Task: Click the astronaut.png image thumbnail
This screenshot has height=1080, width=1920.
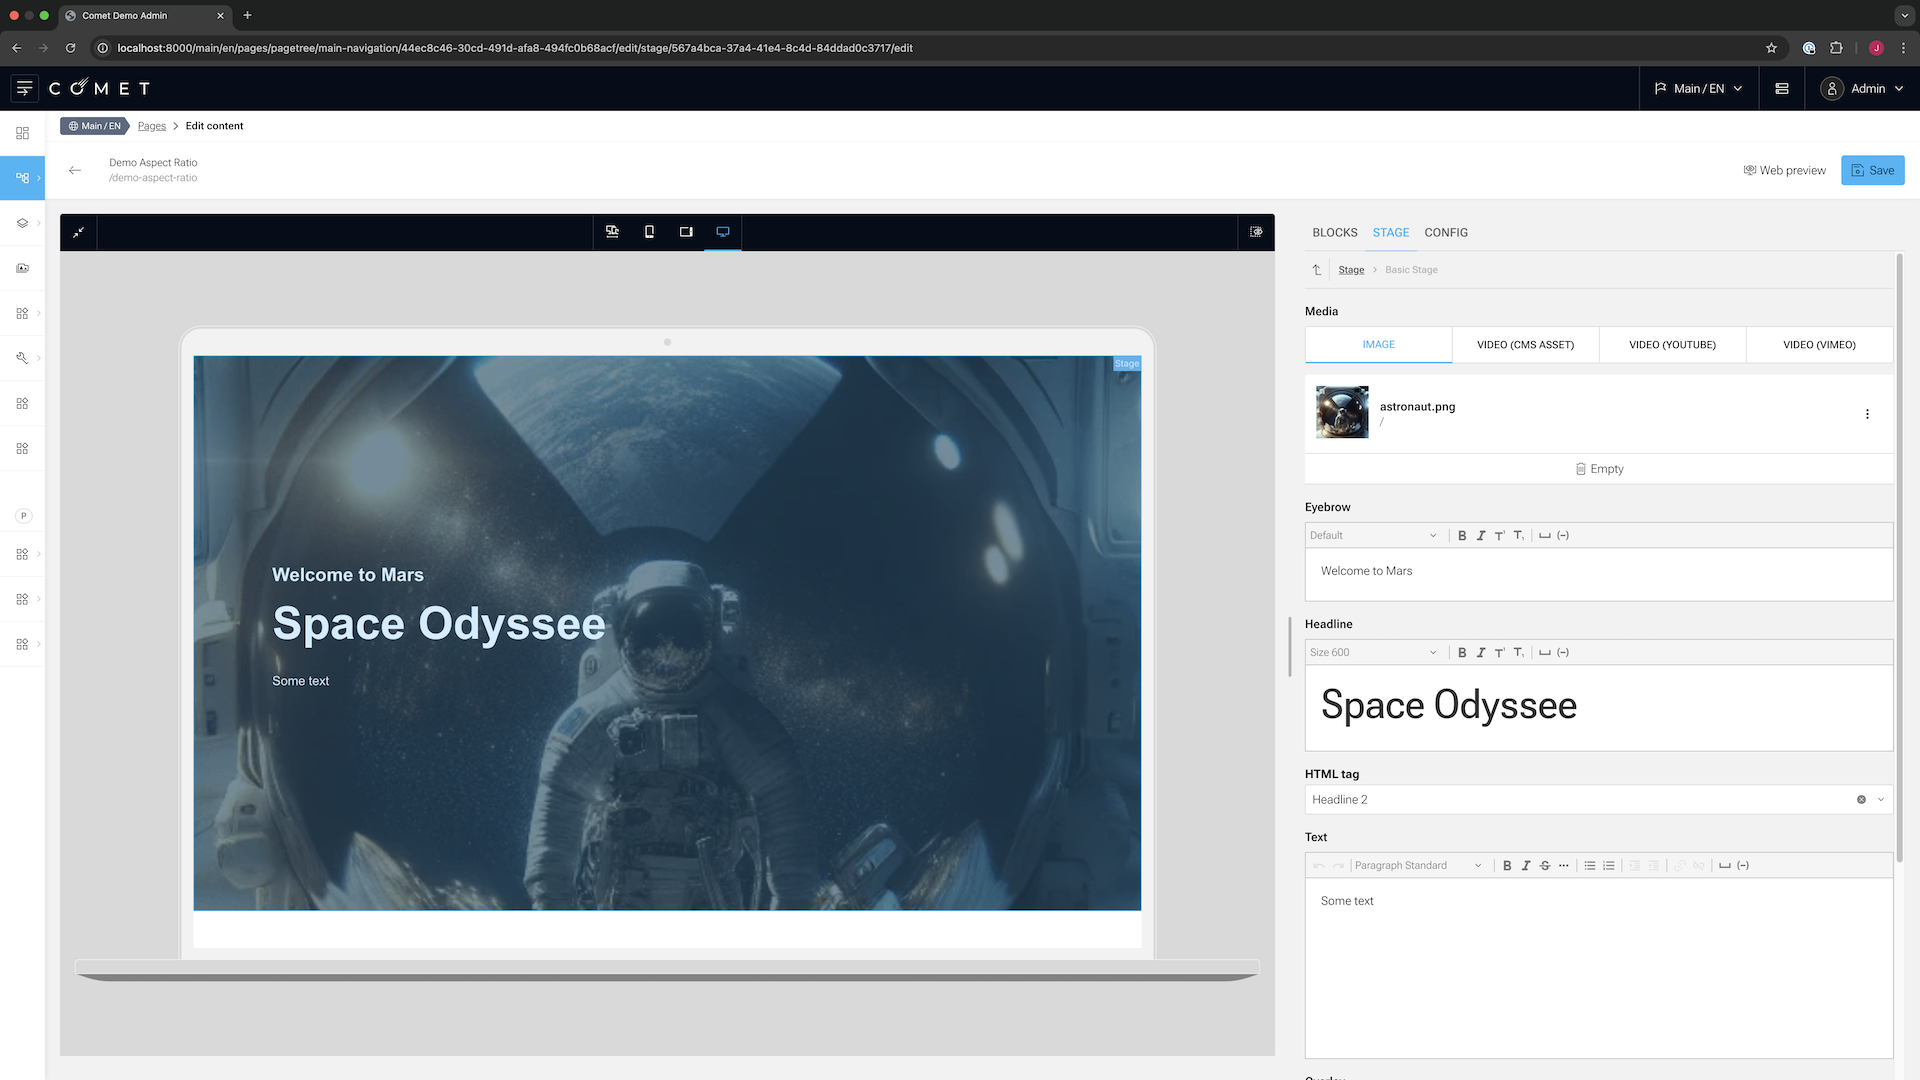Action: (1342, 412)
